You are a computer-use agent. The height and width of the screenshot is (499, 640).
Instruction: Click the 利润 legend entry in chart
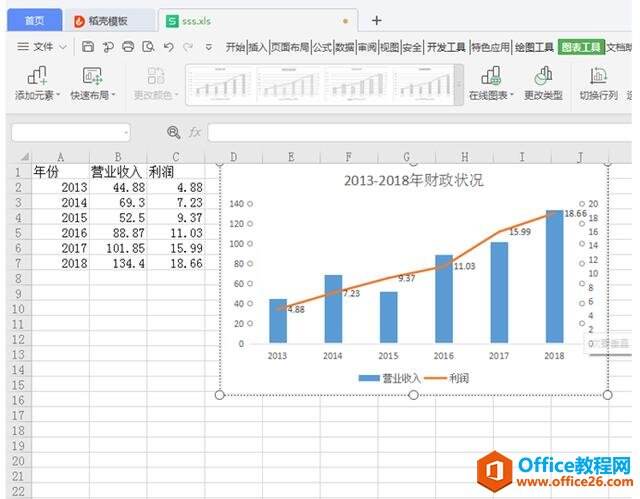(x=447, y=378)
